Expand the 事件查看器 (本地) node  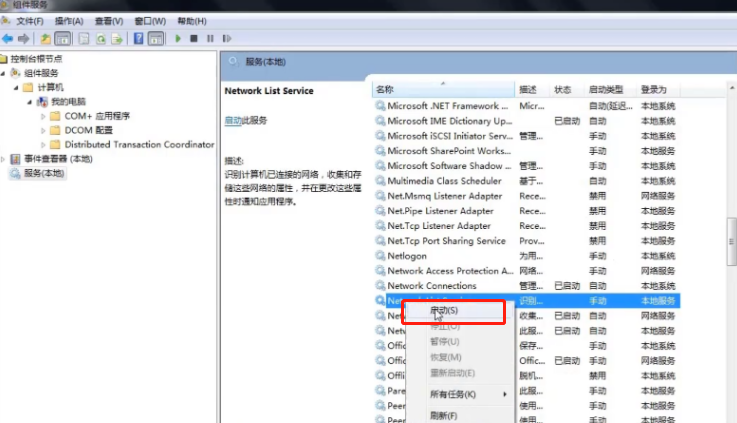pos(4,159)
